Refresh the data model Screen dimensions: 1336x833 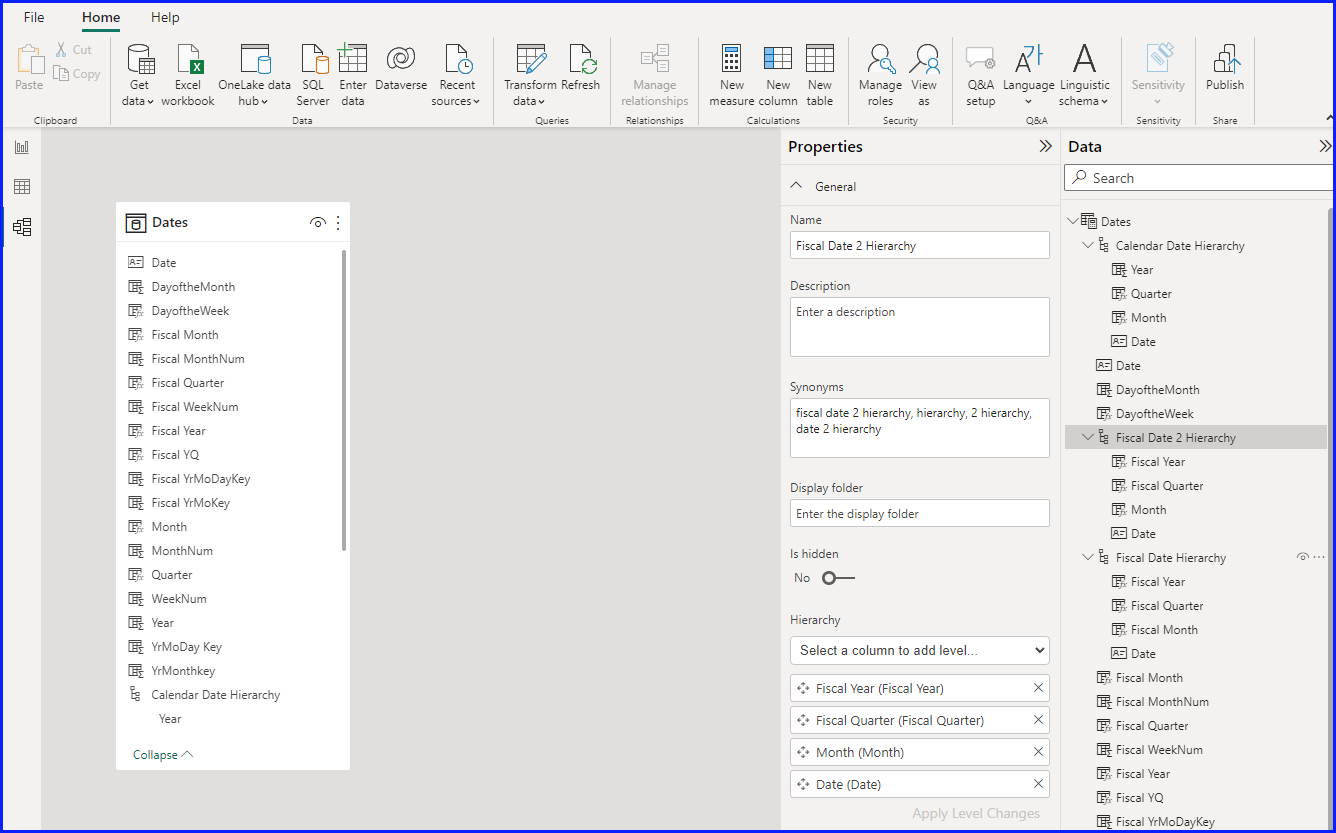pyautogui.click(x=581, y=68)
